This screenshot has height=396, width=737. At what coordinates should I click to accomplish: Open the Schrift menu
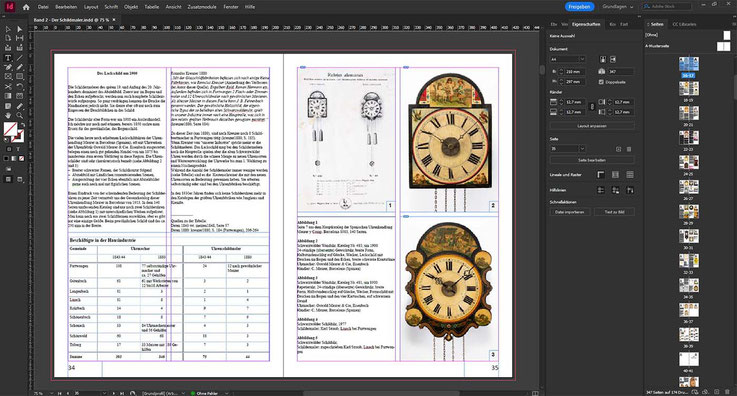111,7
